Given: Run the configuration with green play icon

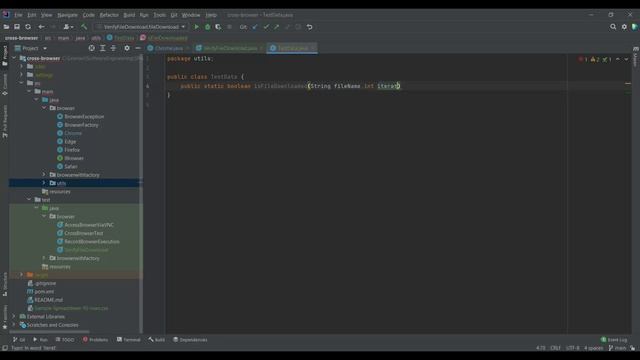Looking at the screenshot, I should [196, 27].
